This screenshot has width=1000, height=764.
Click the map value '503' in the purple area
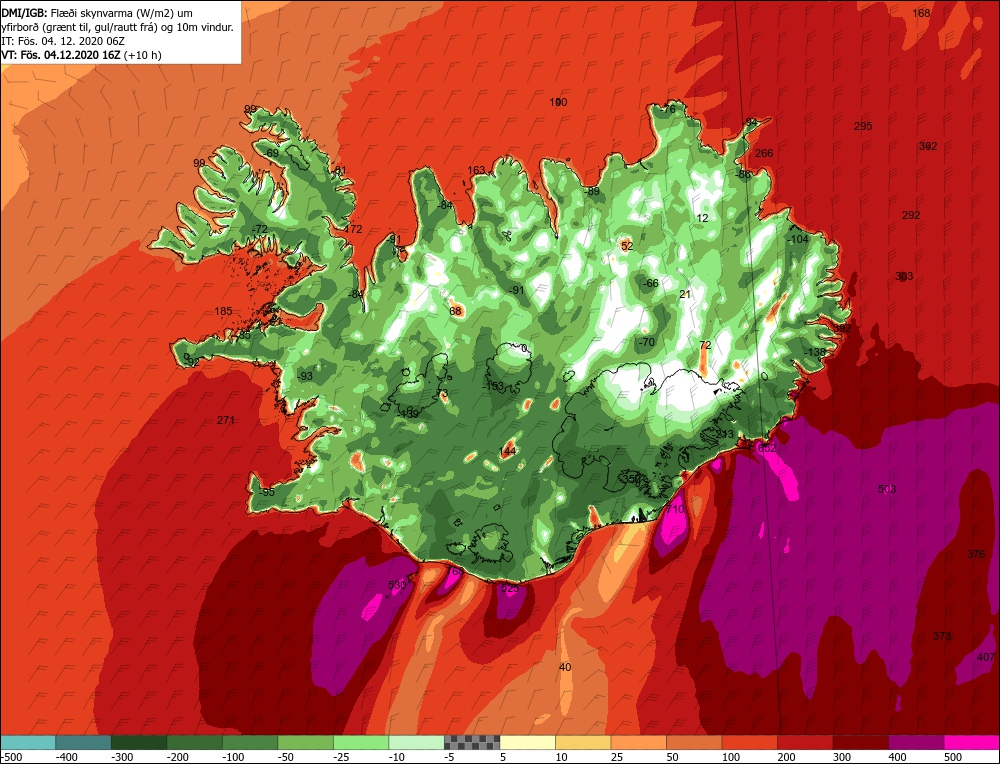[x=887, y=489]
